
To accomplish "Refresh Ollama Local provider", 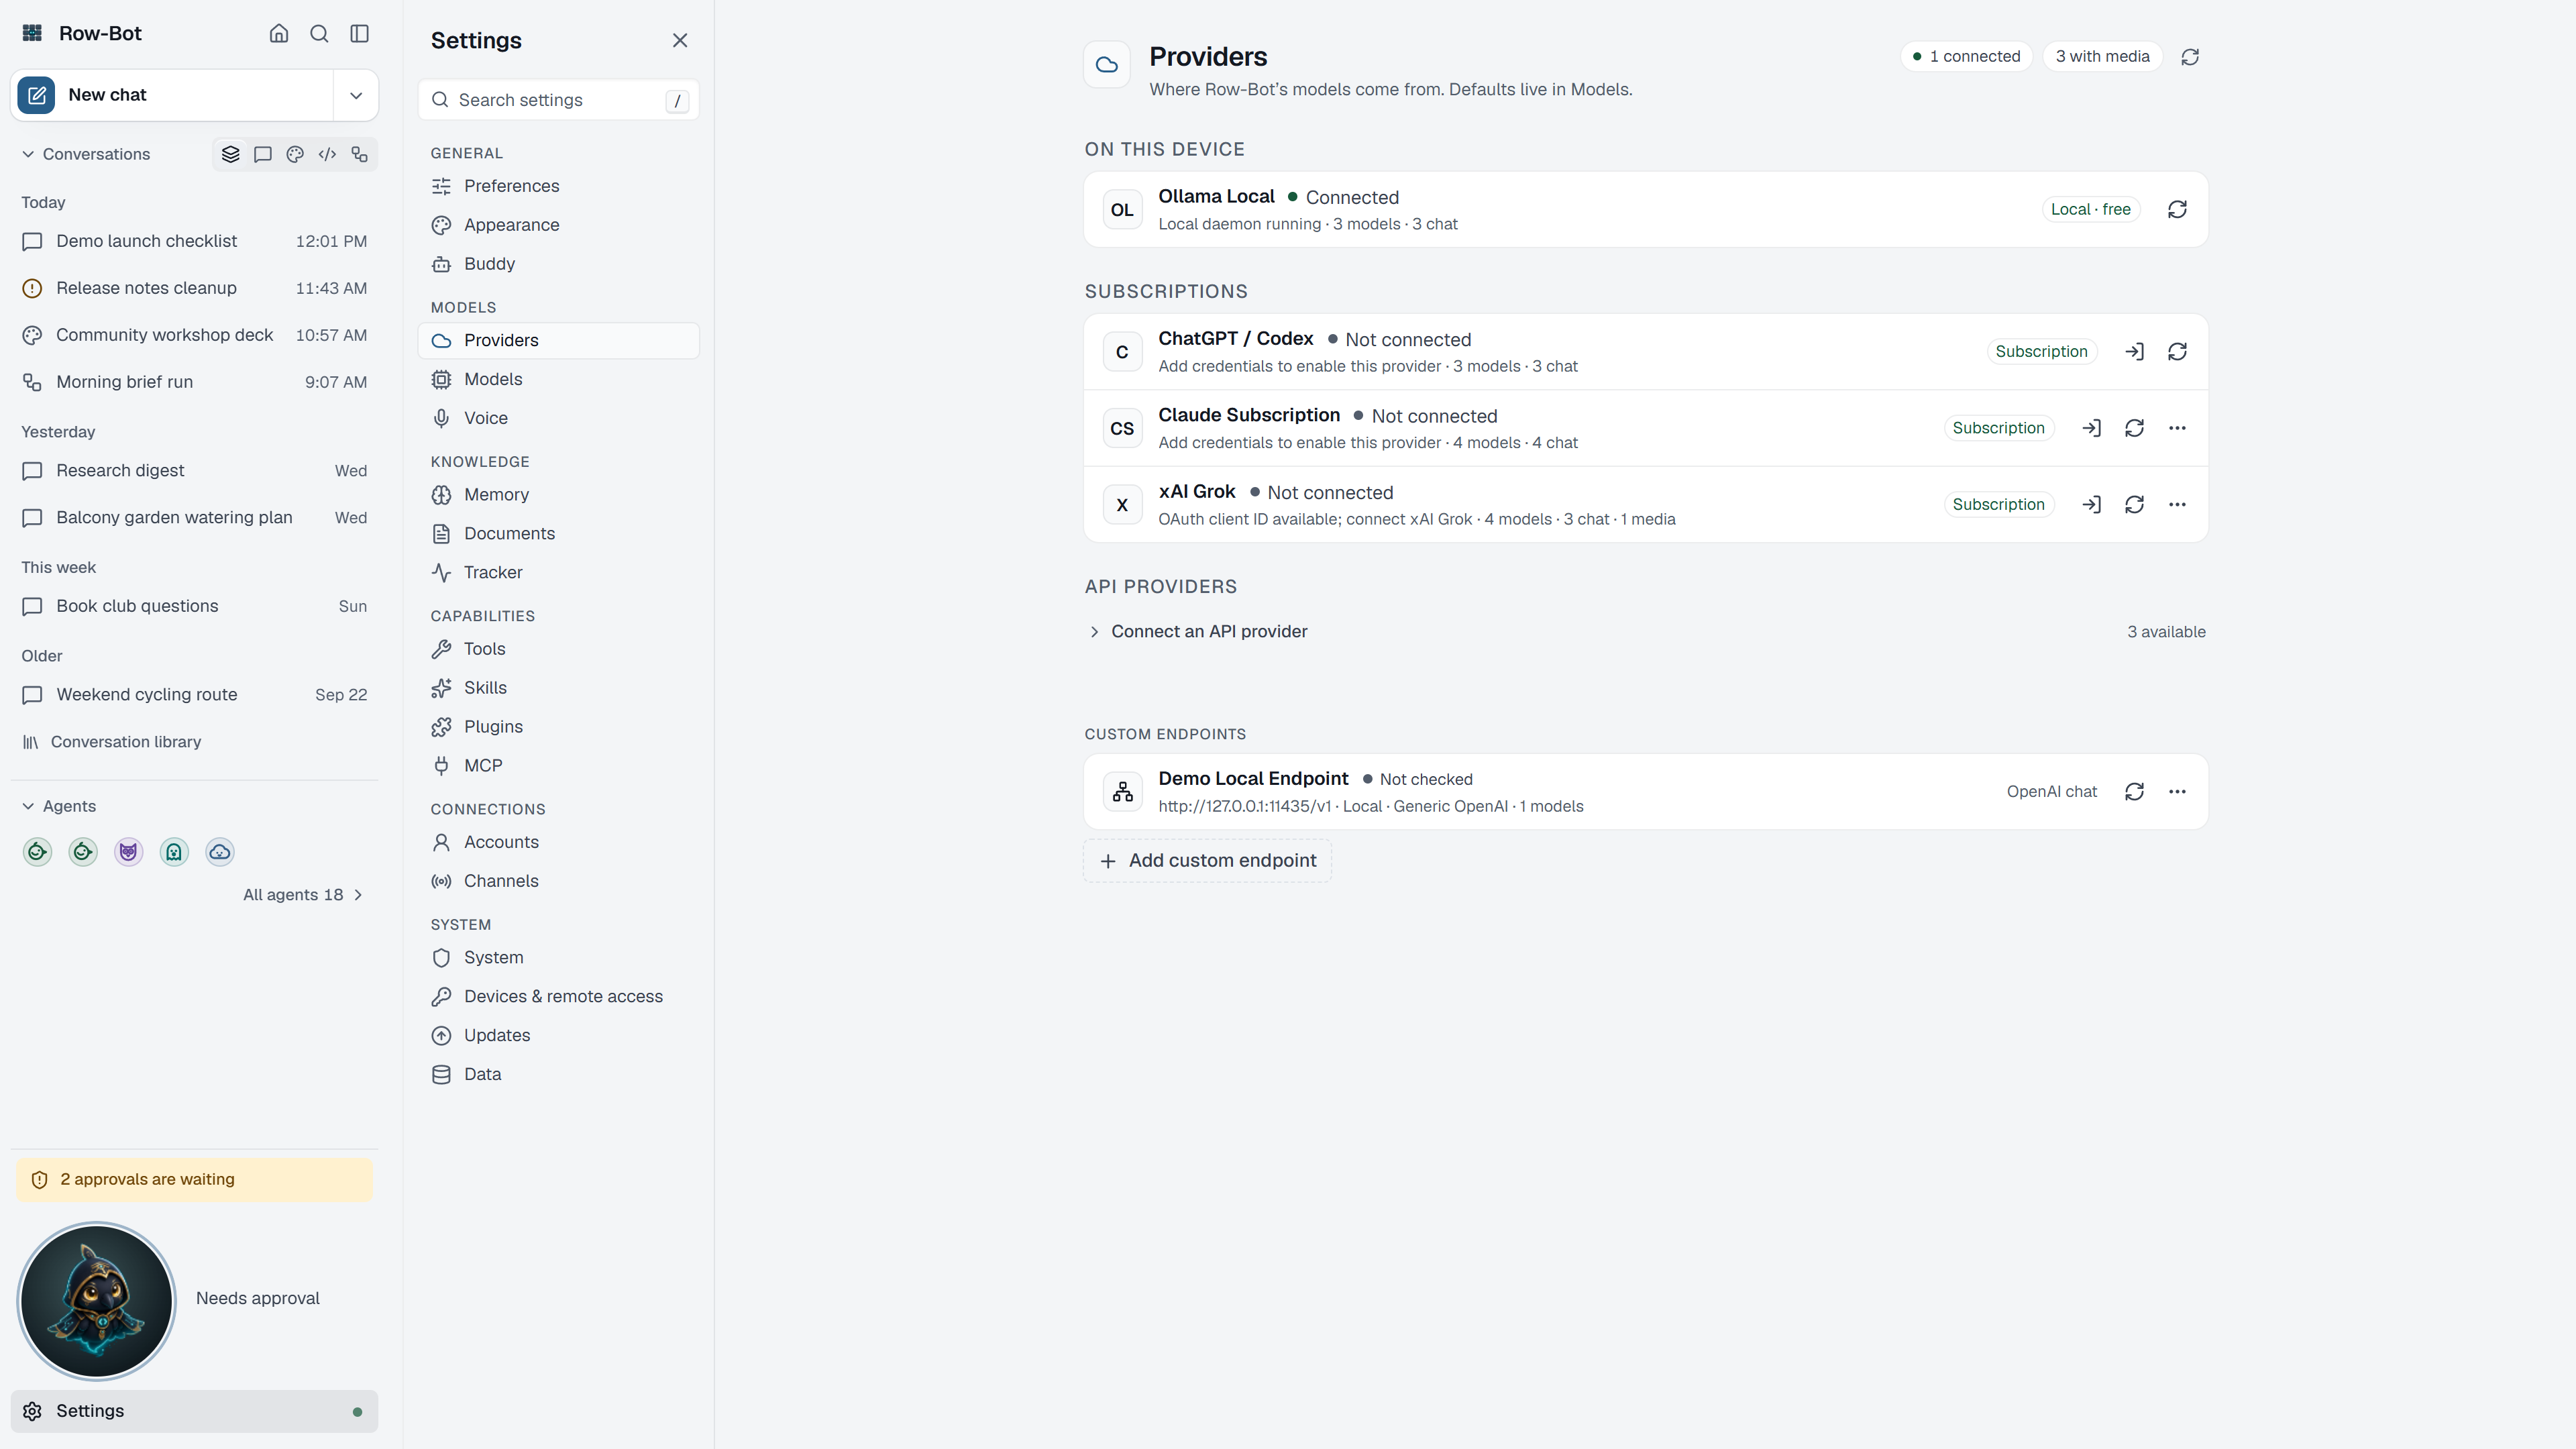I will 2177,210.
